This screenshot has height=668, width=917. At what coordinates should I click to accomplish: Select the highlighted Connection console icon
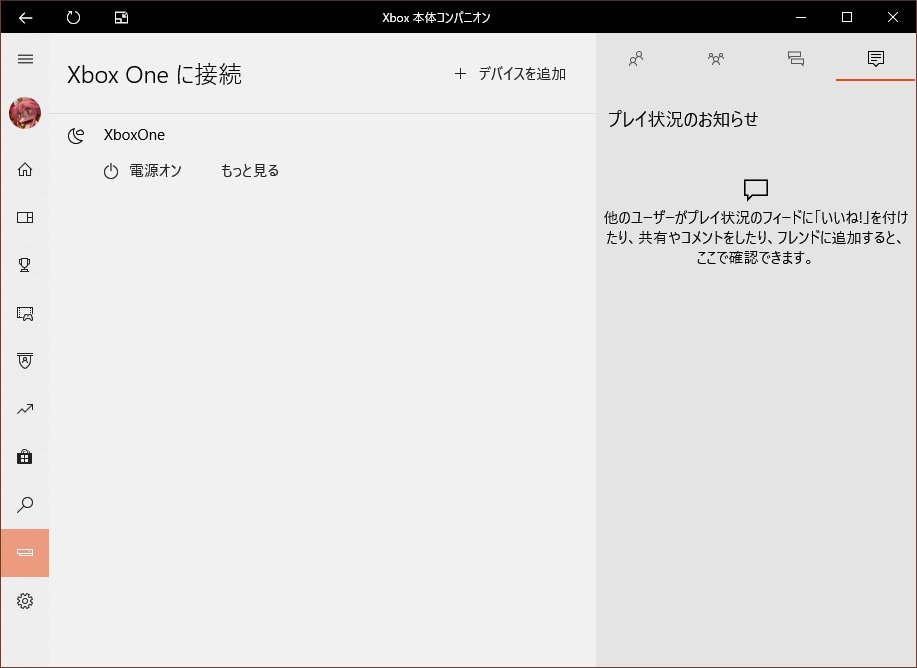click(x=25, y=553)
